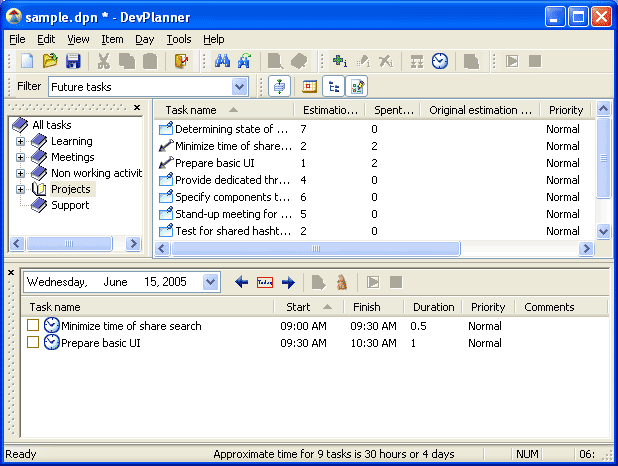Viewport: 618px width, 466px height.
Task: Click the 09:00 AM start time cell
Action: click(303, 326)
